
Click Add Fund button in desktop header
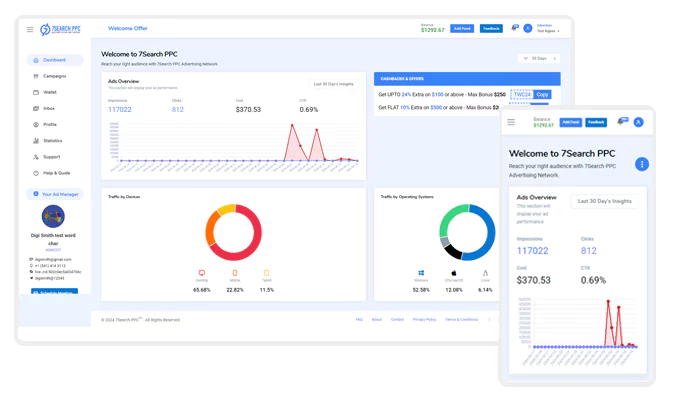point(462,29)
